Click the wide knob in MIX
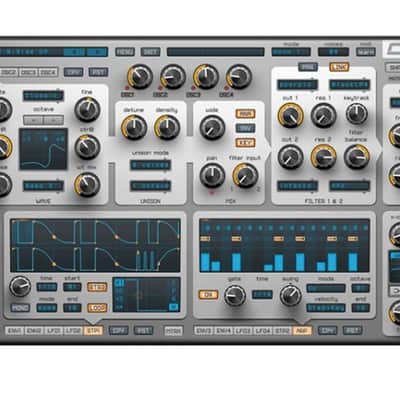 tap(212, 127)
